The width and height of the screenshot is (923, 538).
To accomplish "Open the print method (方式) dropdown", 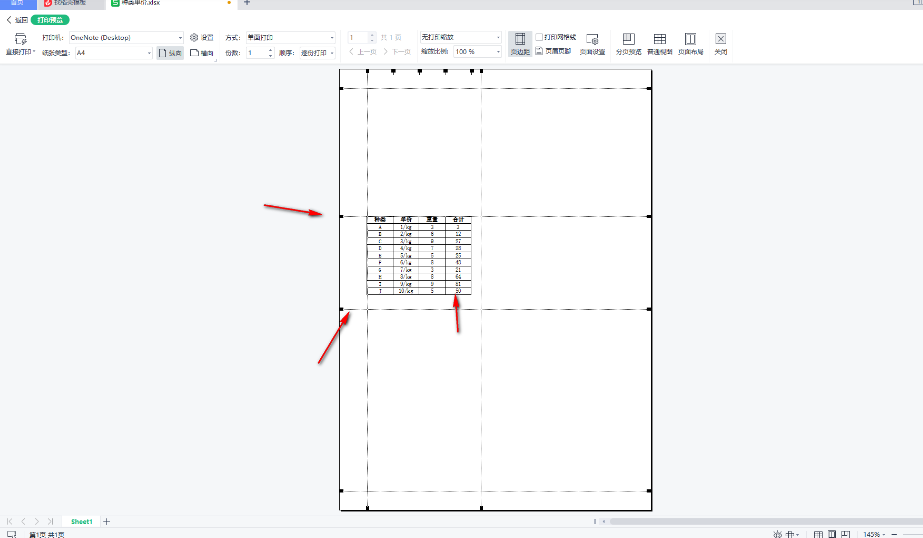I will pyautogui.click(x=291, y=37).
